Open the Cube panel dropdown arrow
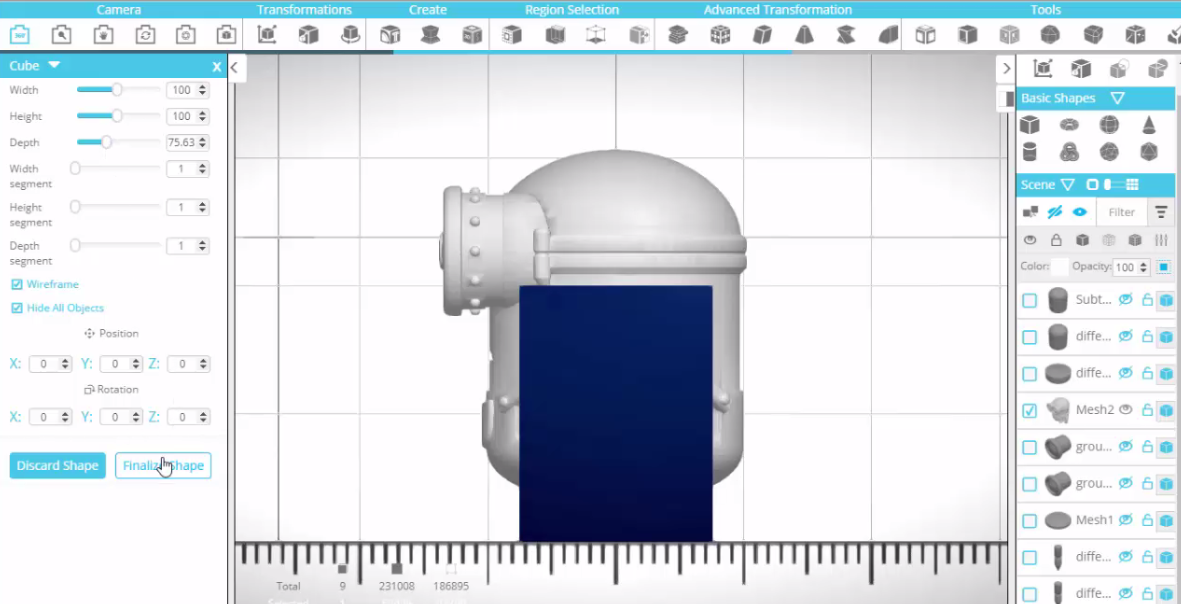 53,66
